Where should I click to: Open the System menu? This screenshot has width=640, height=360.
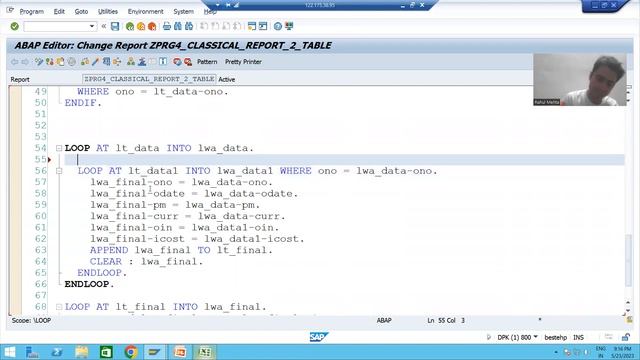tap(184, 11)
